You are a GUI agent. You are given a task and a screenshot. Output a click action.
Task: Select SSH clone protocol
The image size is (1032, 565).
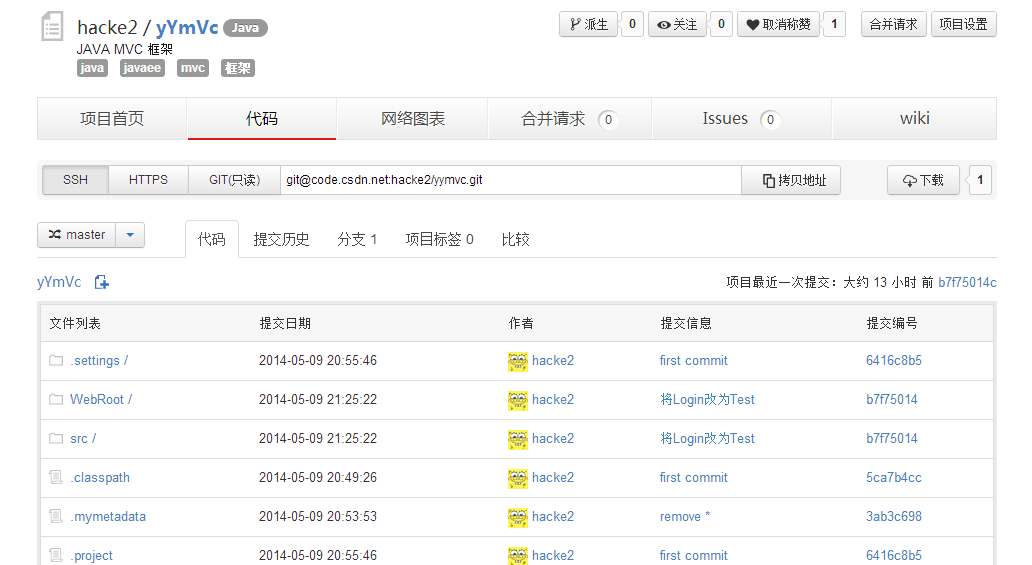click(76, 180)
